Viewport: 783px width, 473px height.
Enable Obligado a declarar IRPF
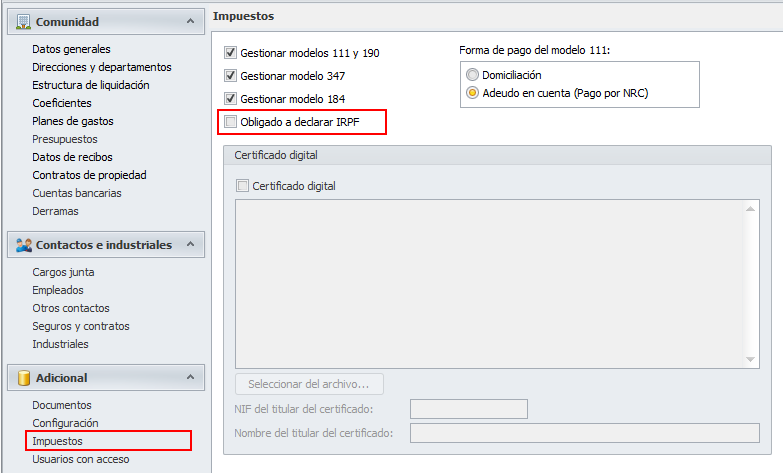(230, 121)
